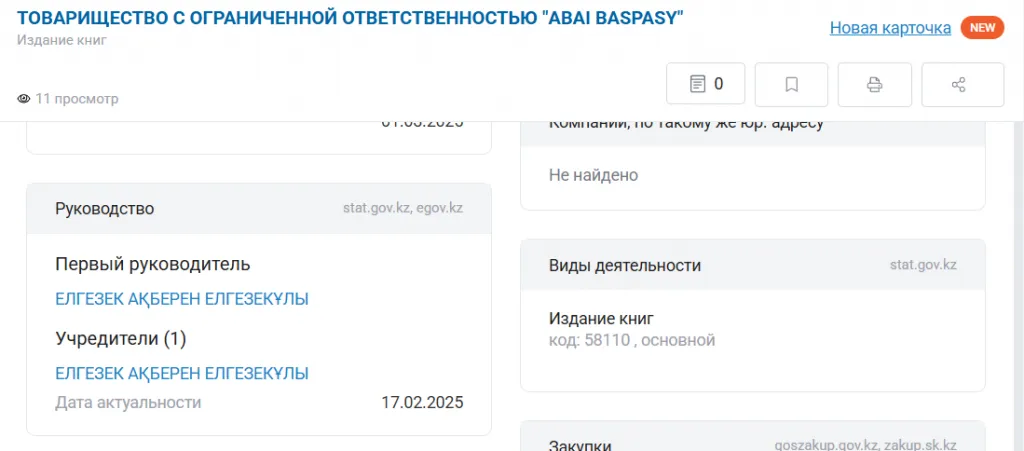This screenshot has height=451, width=1024.
Task: Click the Учредители (1) heading
Action: [x=120, y=339]
